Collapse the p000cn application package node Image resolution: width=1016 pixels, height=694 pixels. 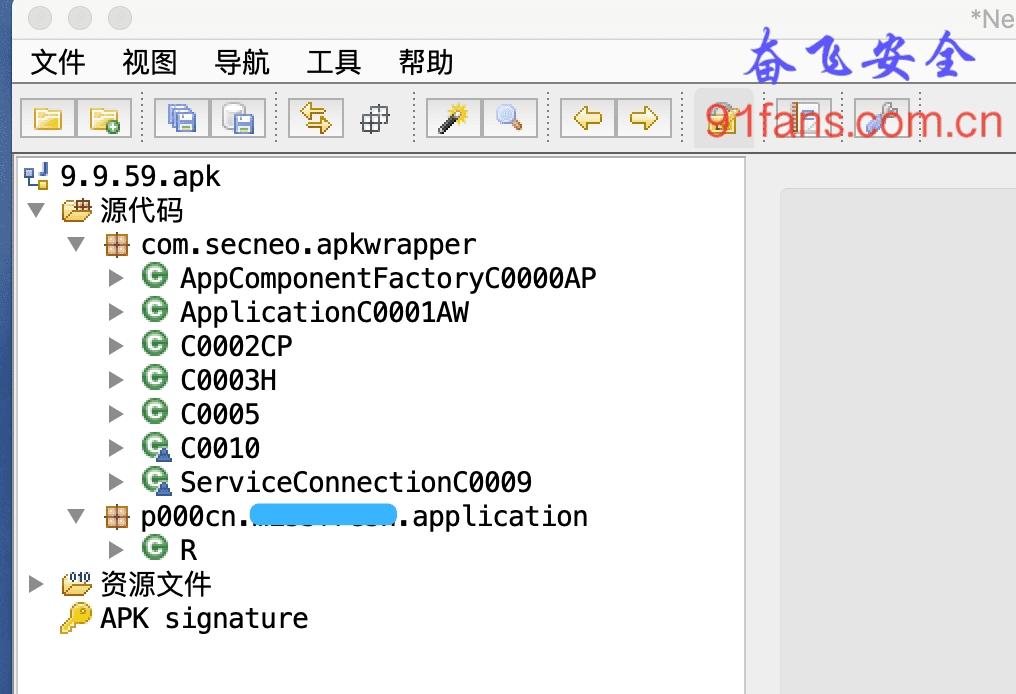pos(76,516)
